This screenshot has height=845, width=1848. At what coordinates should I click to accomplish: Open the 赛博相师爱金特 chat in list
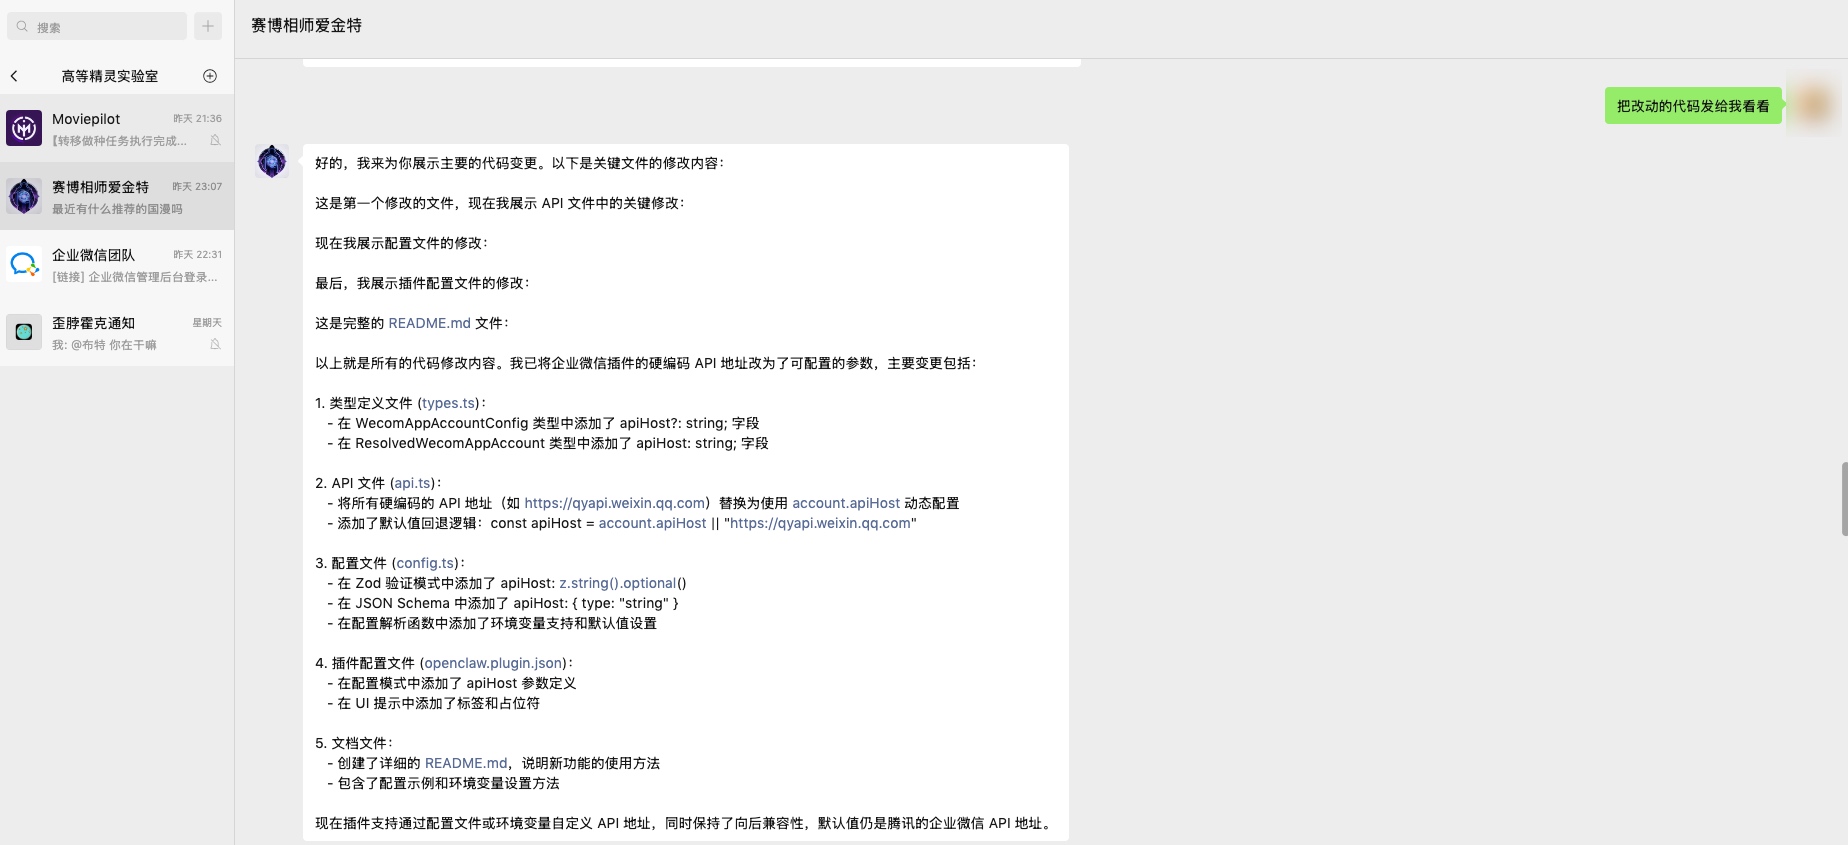pos(117,197)
